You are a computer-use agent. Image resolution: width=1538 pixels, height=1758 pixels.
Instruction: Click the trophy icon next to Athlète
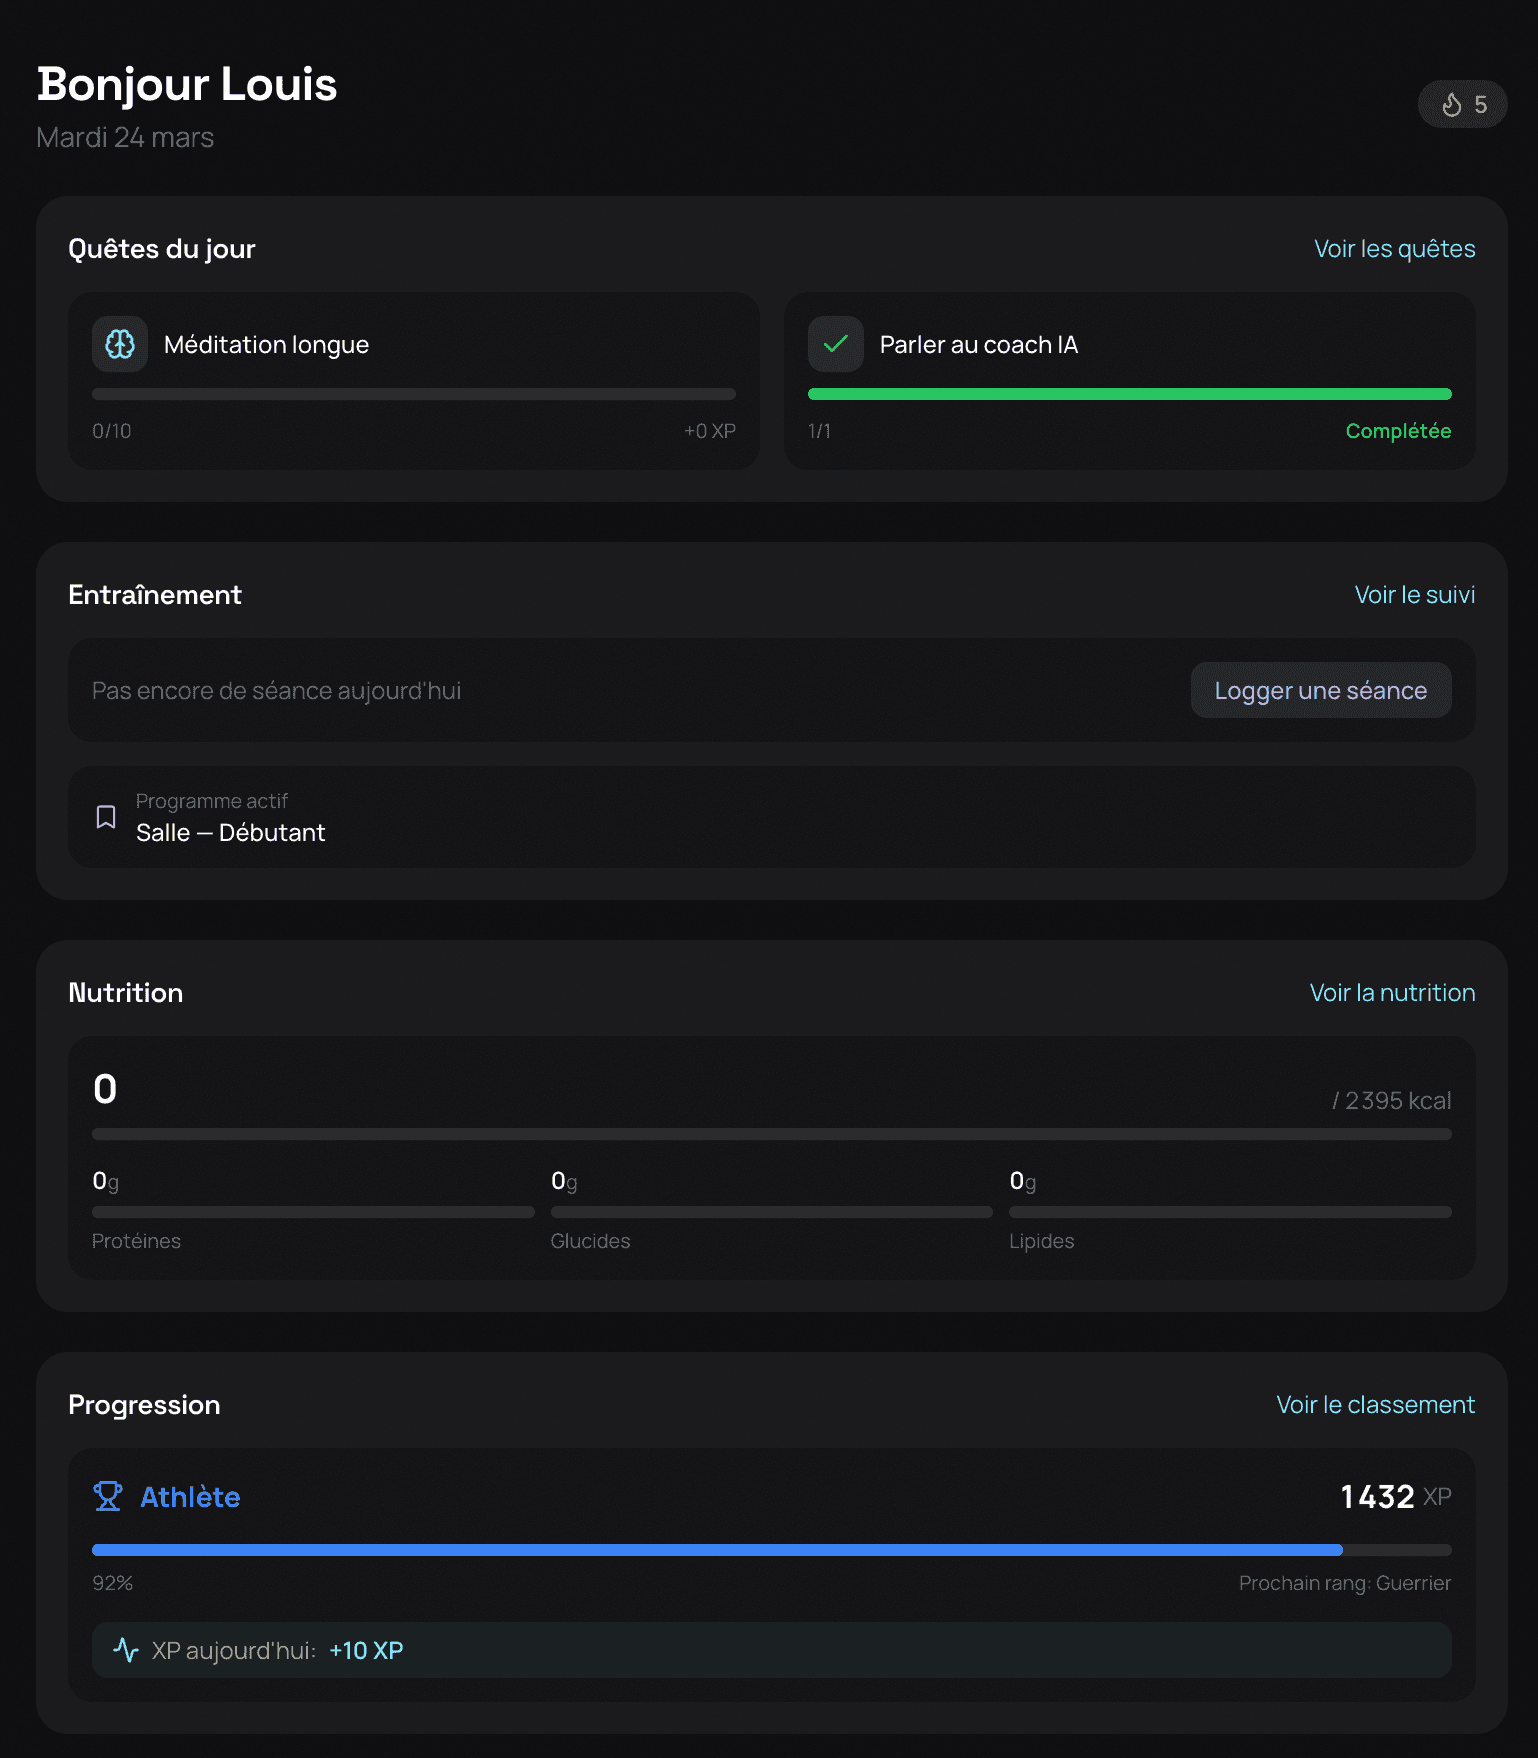(x=108, y=1496)
